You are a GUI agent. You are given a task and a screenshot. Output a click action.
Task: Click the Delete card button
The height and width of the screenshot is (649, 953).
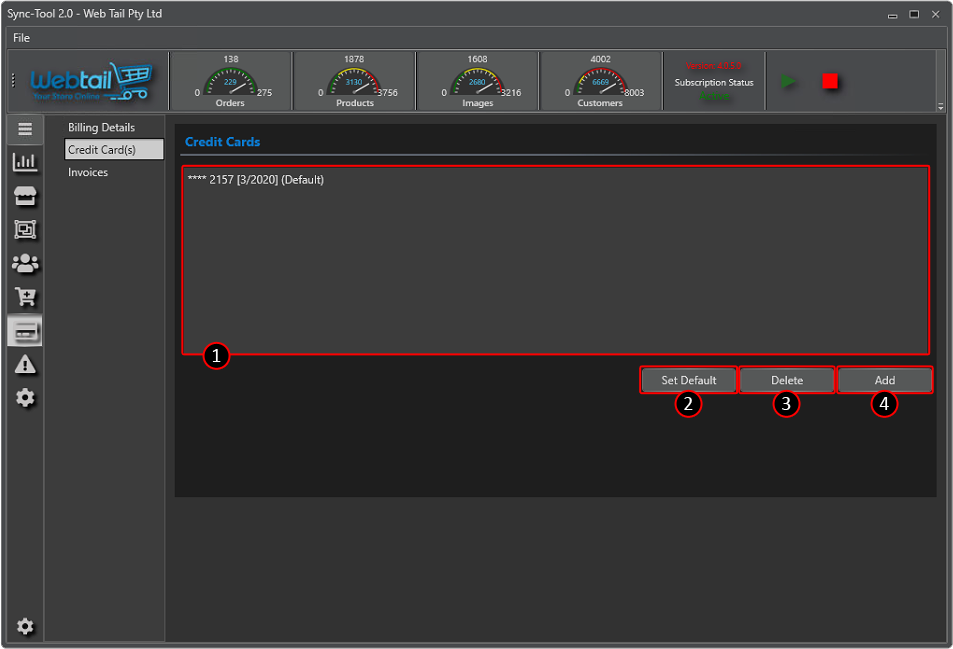786,380
